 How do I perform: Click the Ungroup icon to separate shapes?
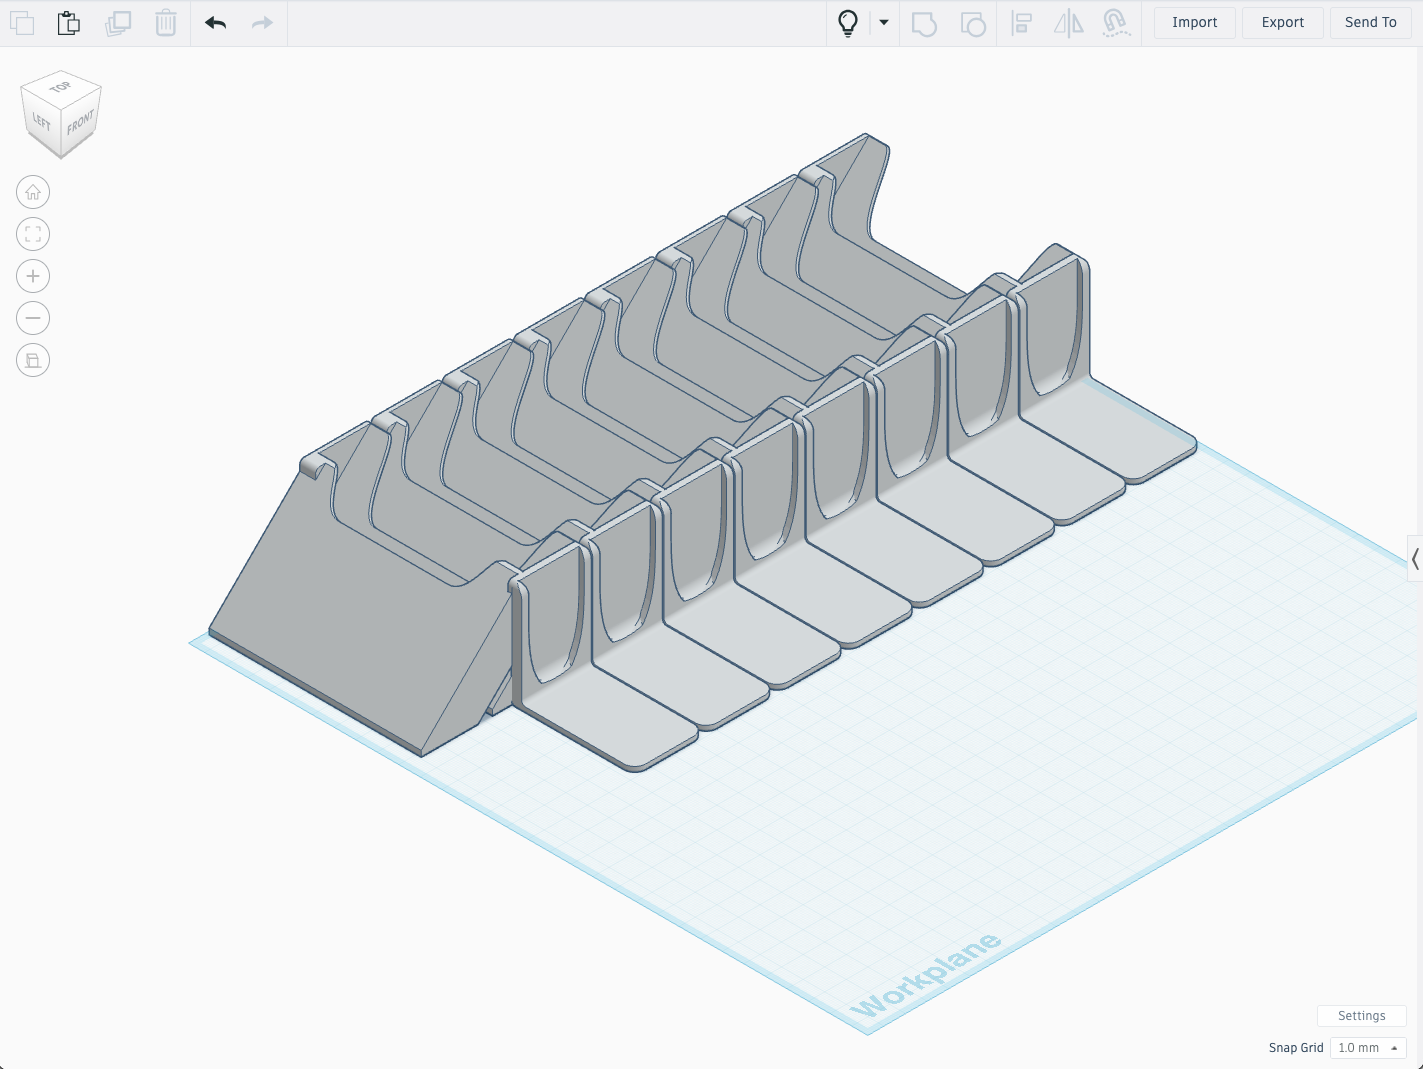point(972,23)
